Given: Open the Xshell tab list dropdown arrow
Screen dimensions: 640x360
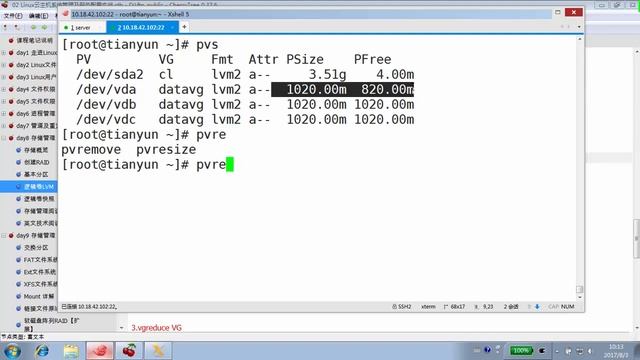Looking at the screenshot, I should [579, 27].
